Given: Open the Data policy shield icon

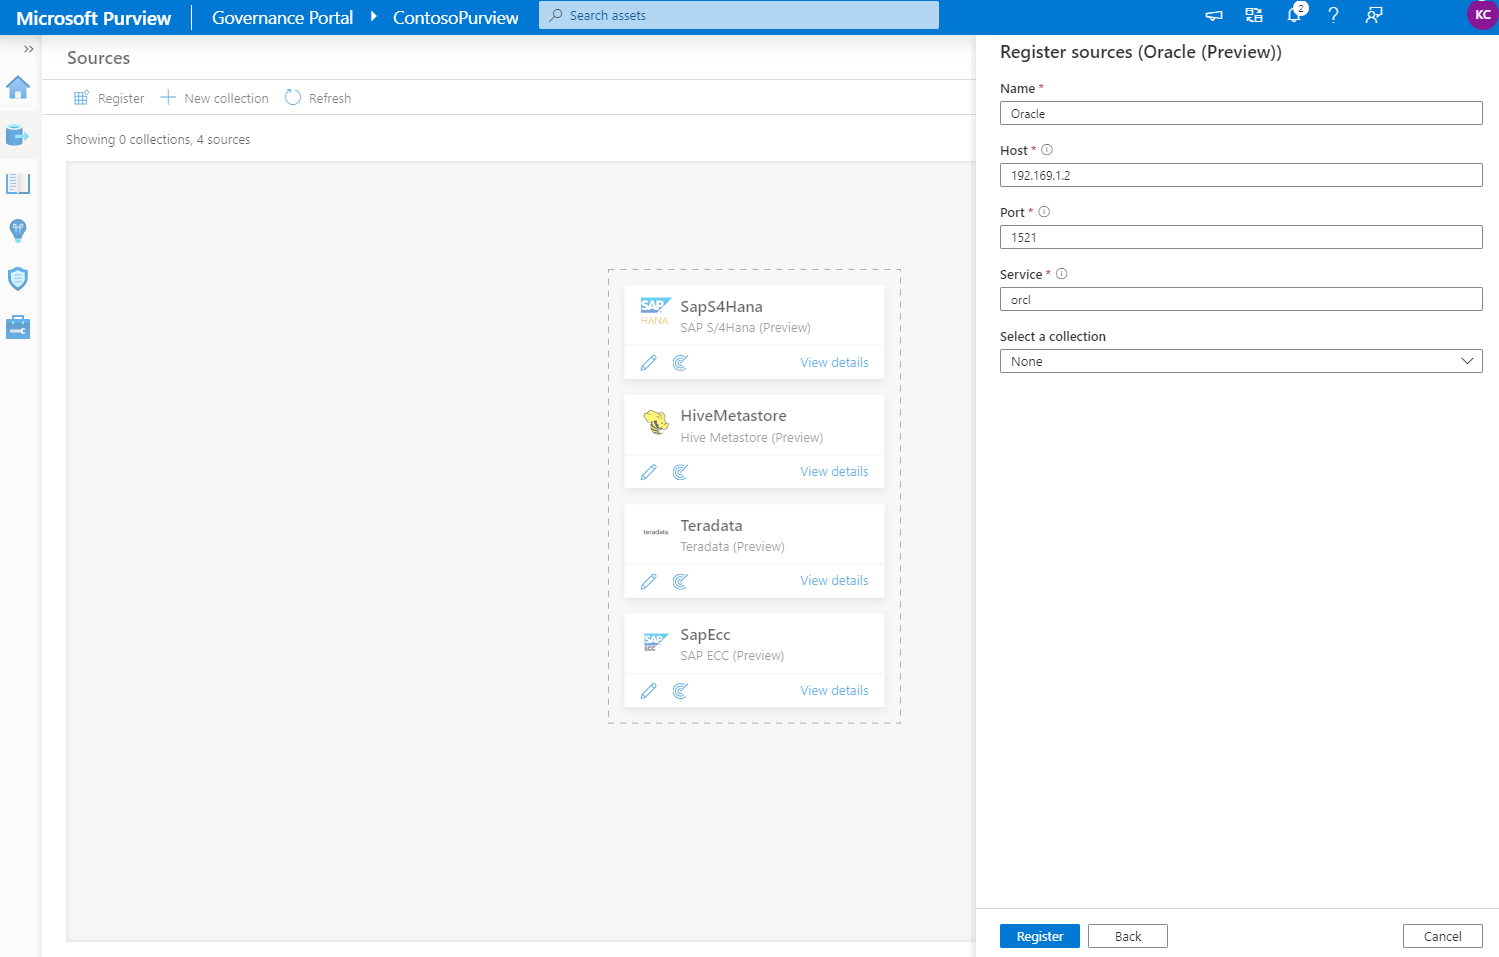Looking at the screenshot, I should (x=18, y=279).
